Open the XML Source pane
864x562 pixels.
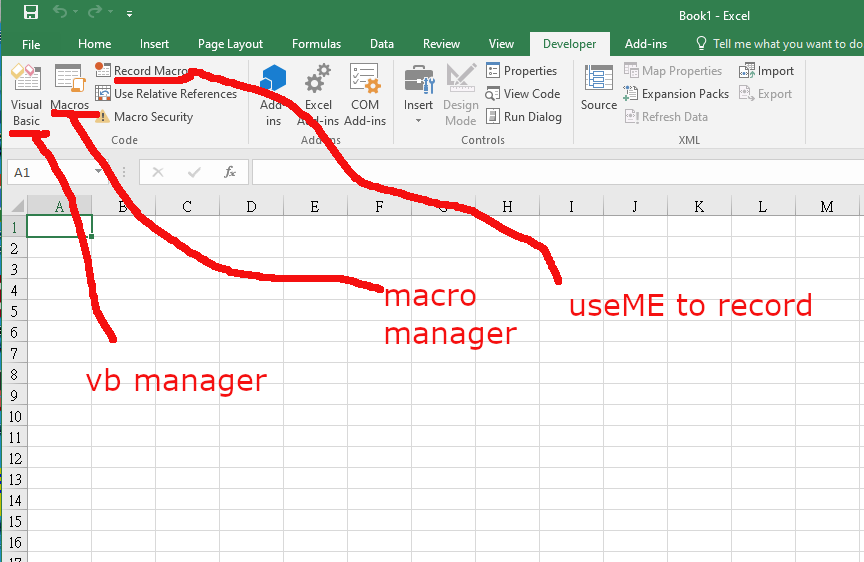click(599, 88)
